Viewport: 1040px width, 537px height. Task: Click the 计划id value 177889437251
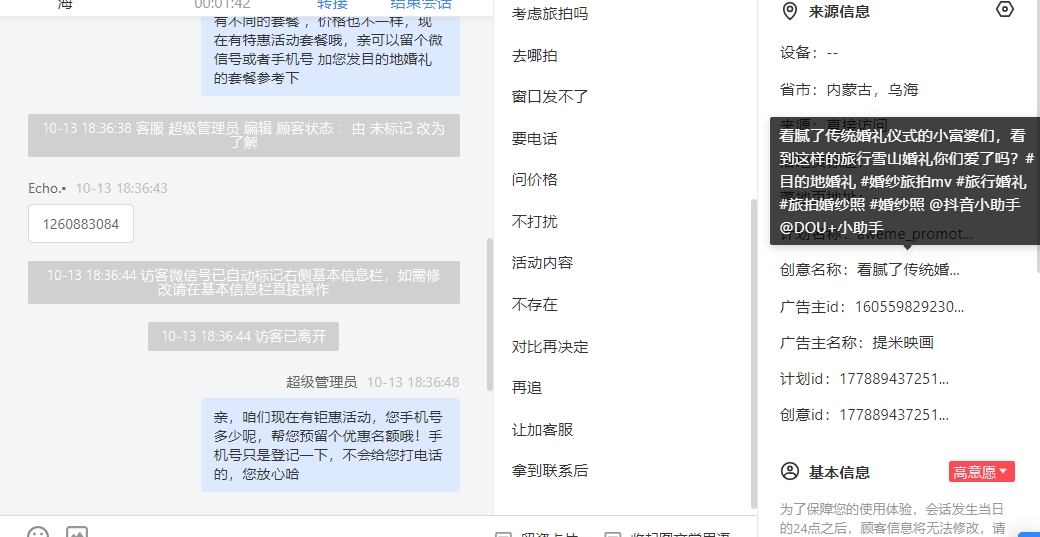[894, 379]
